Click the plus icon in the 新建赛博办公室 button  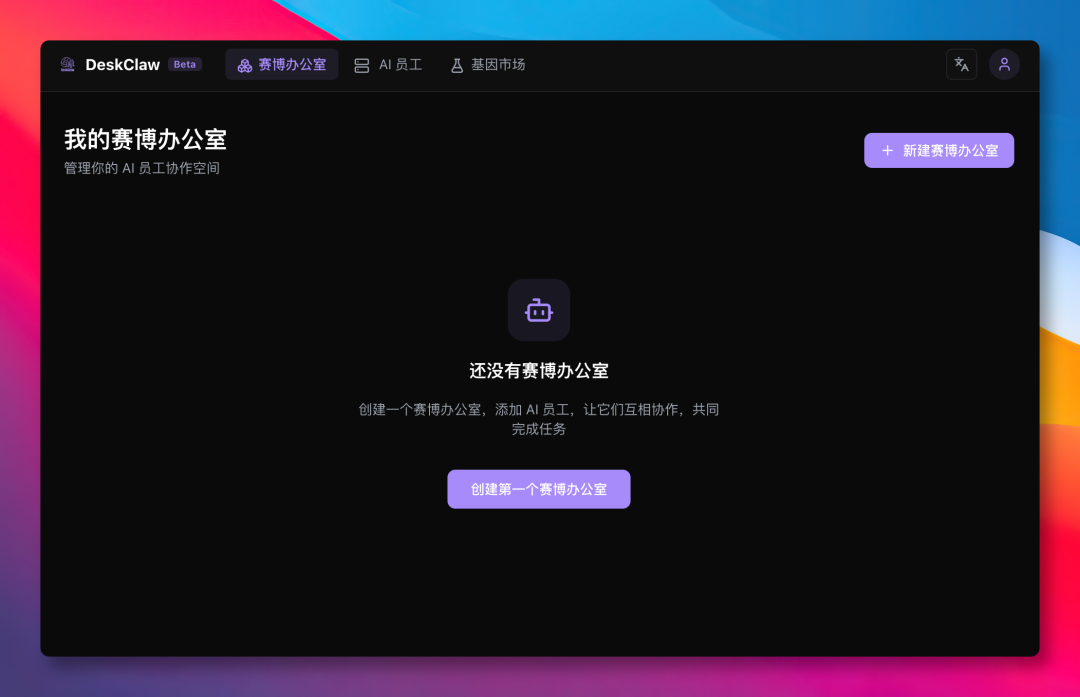(x=887, y=150)
